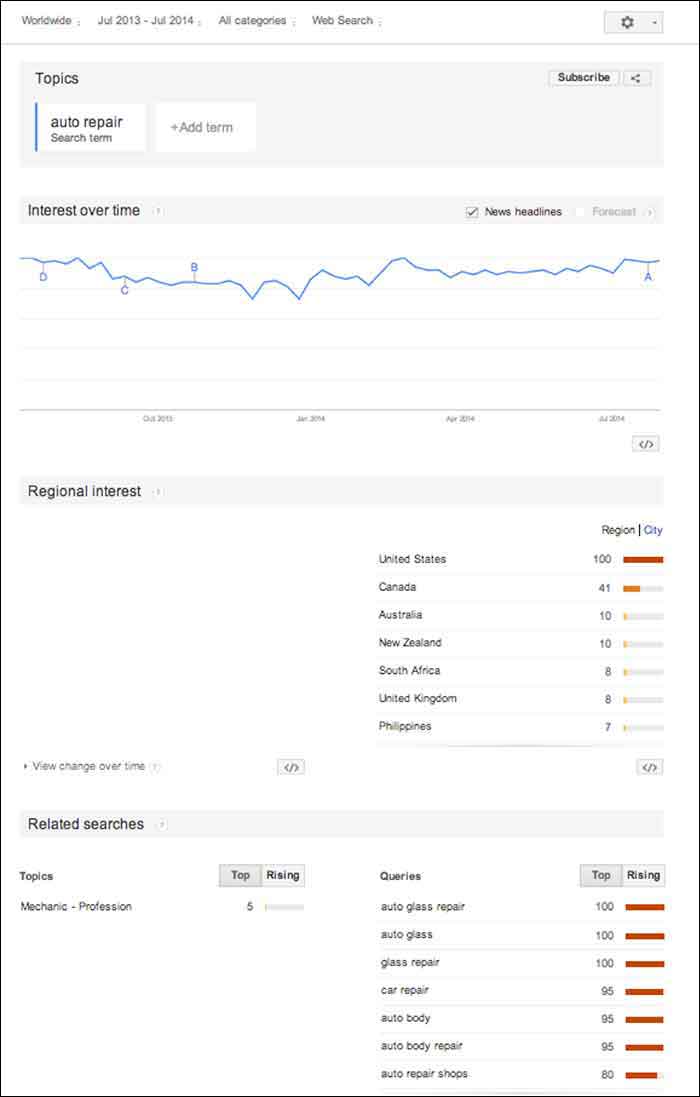Uncheck the News headlines checkbox
Image resolution: width=700 pixels, height=1097 pixels.
[x=470, y=212]
